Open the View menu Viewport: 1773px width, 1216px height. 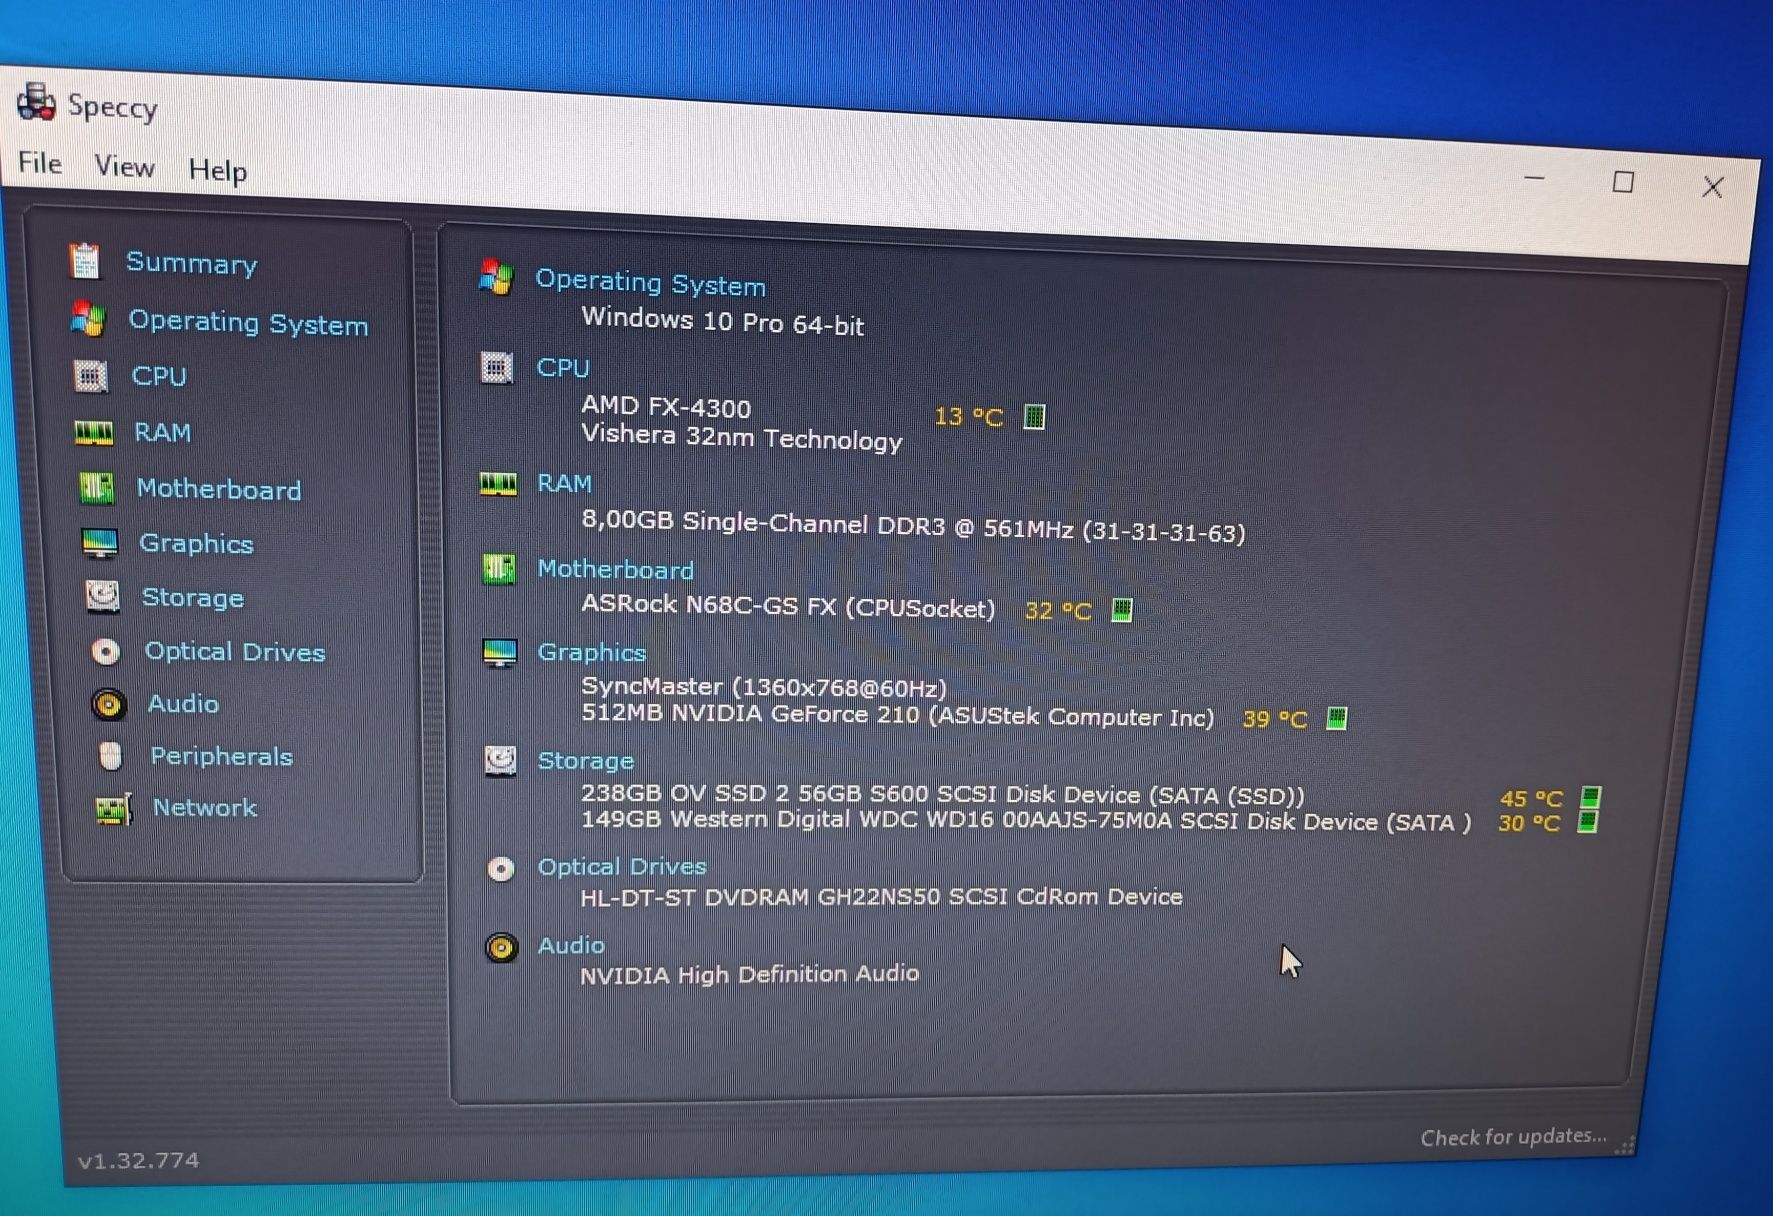124,166
